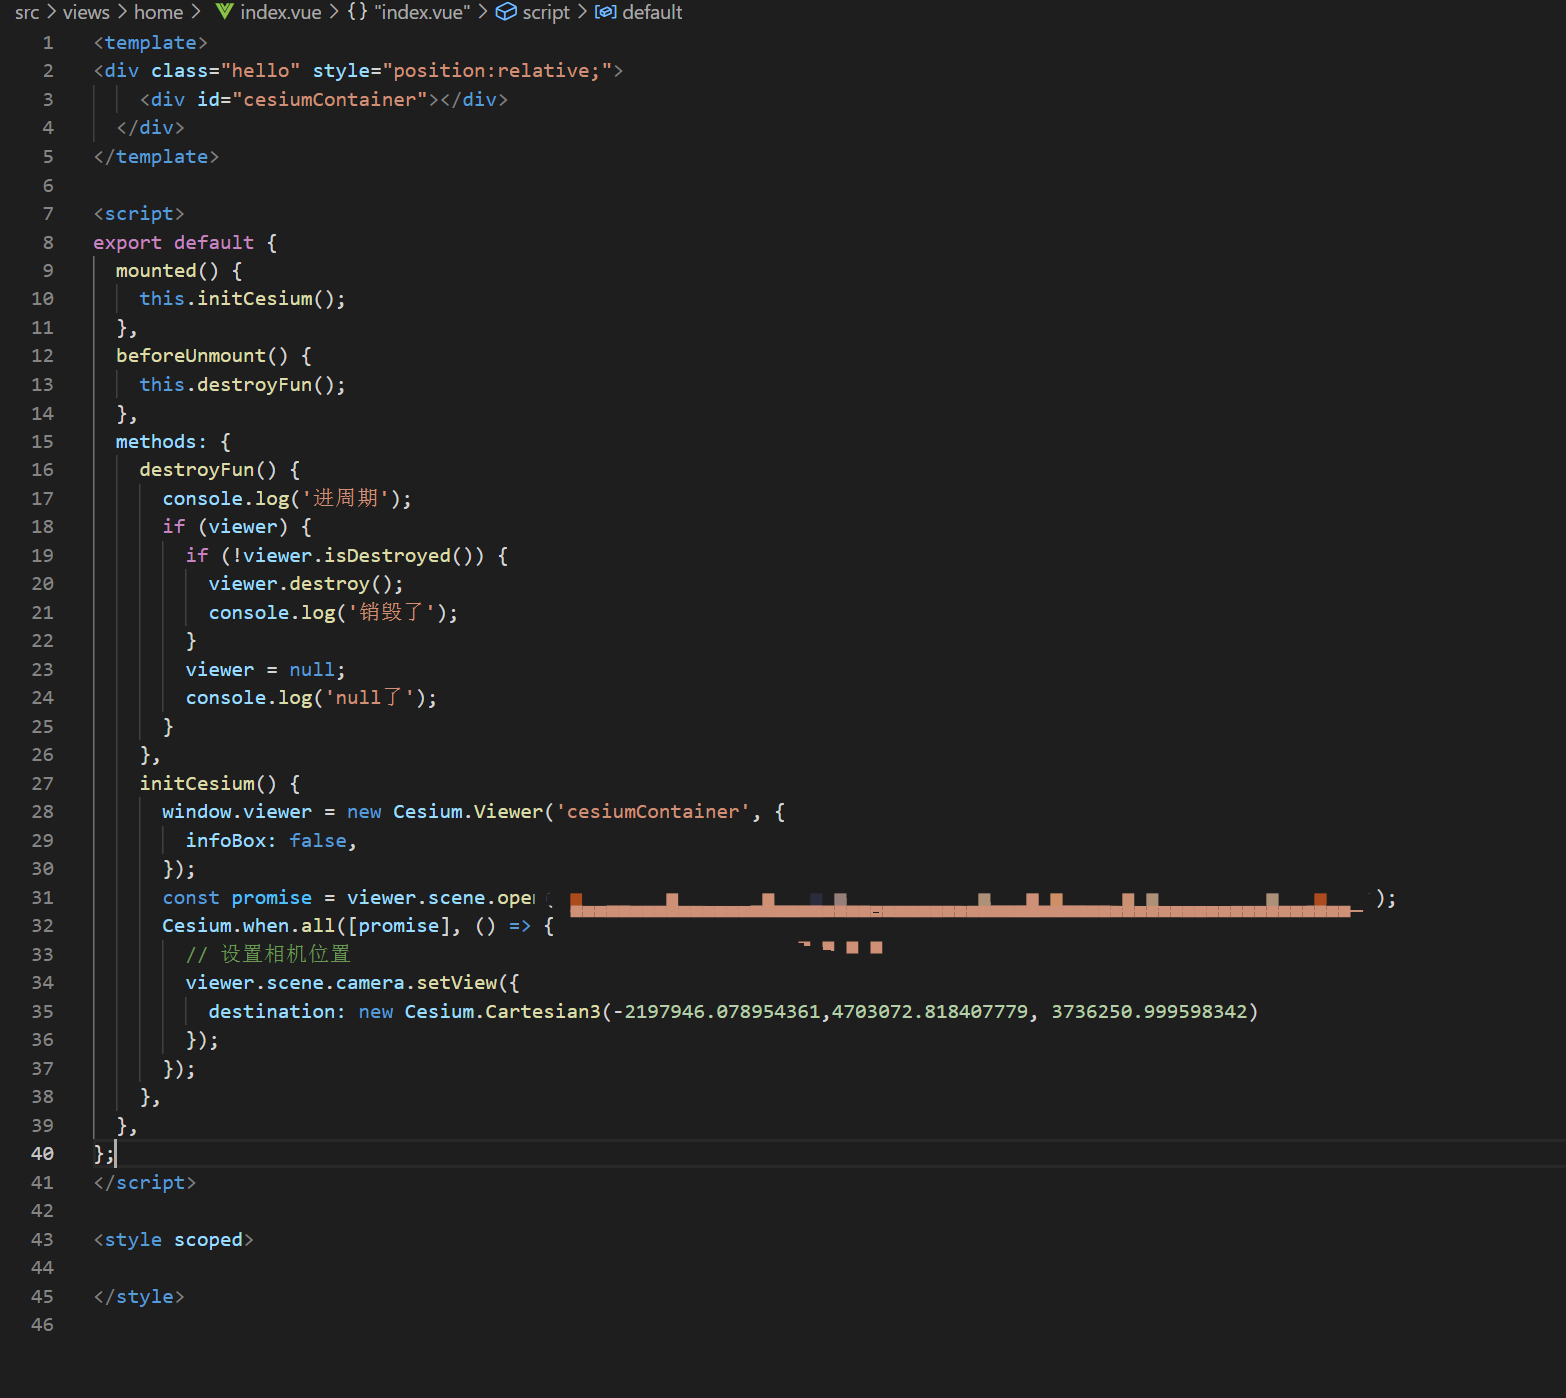Image resolution: width=1566 pixels, height=1398 pixels.
Task: Click the 'cesiumContainer' string in Cesium.Viewer call
Action: (653, 811)
